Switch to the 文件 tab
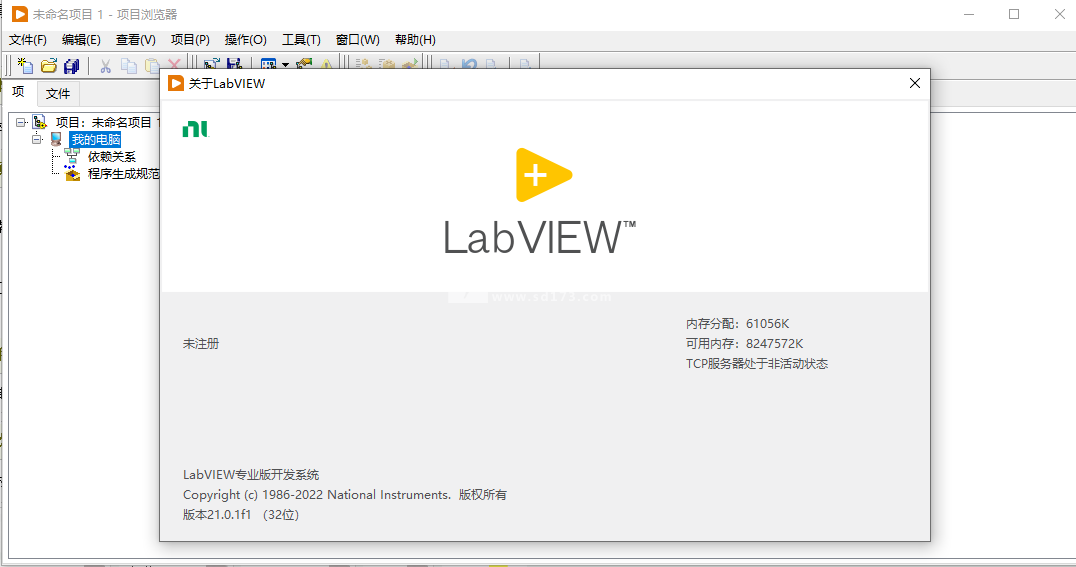1076x567 pixels. click(x=58, y=93)
